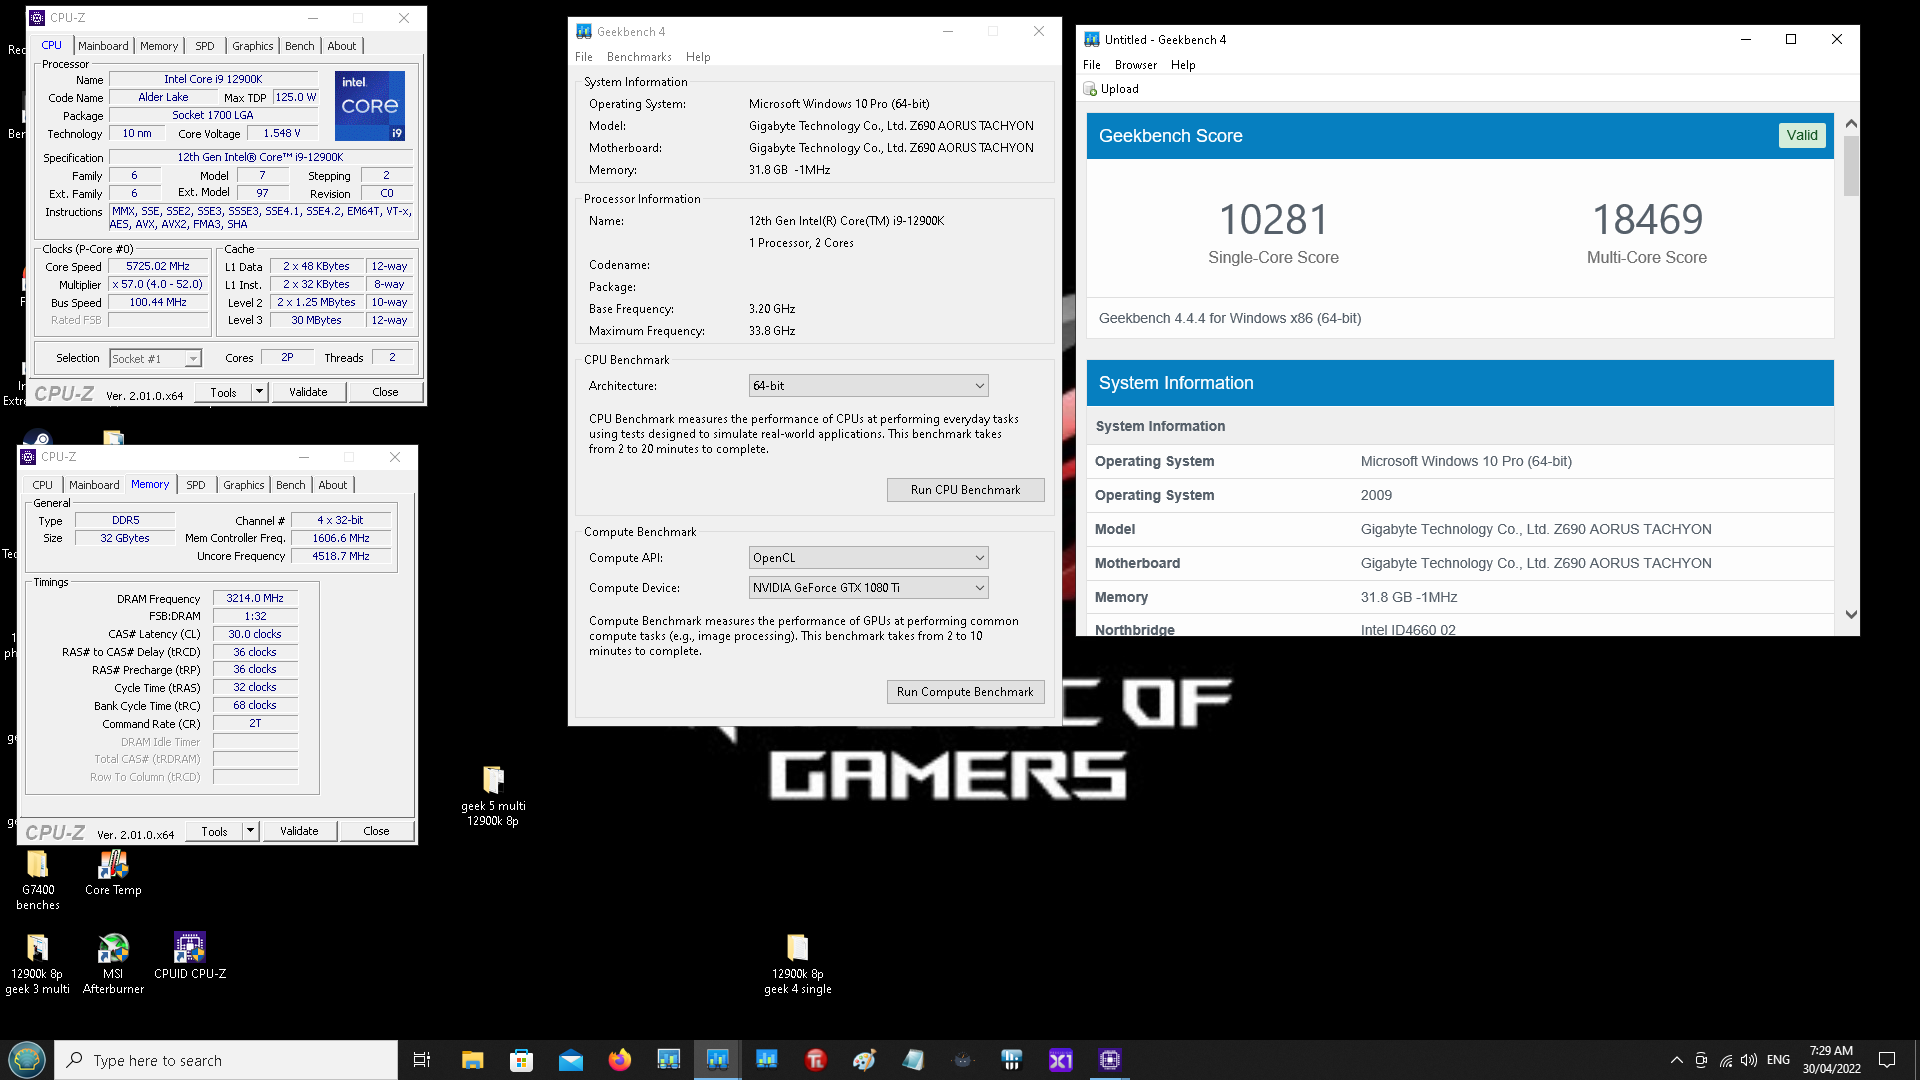Click the taskbar search box

pos(226,1060)
